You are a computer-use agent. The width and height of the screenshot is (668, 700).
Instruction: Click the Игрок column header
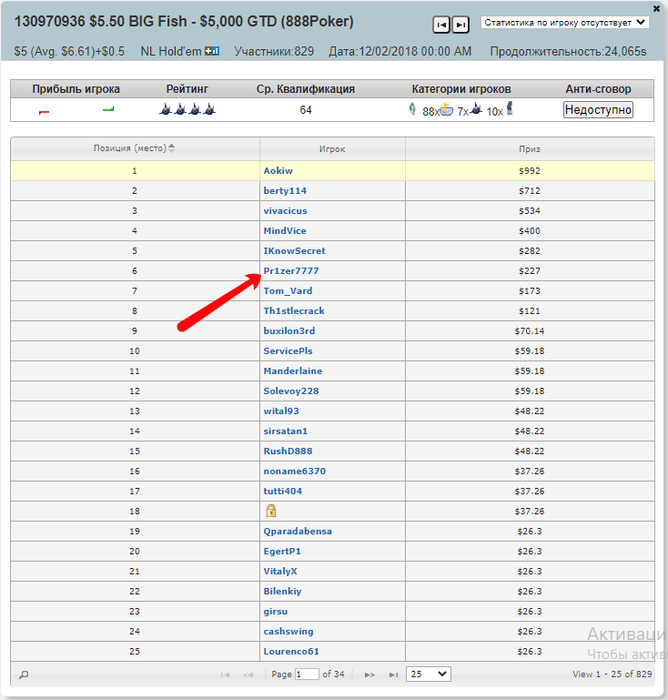click(x=332, y=149)
